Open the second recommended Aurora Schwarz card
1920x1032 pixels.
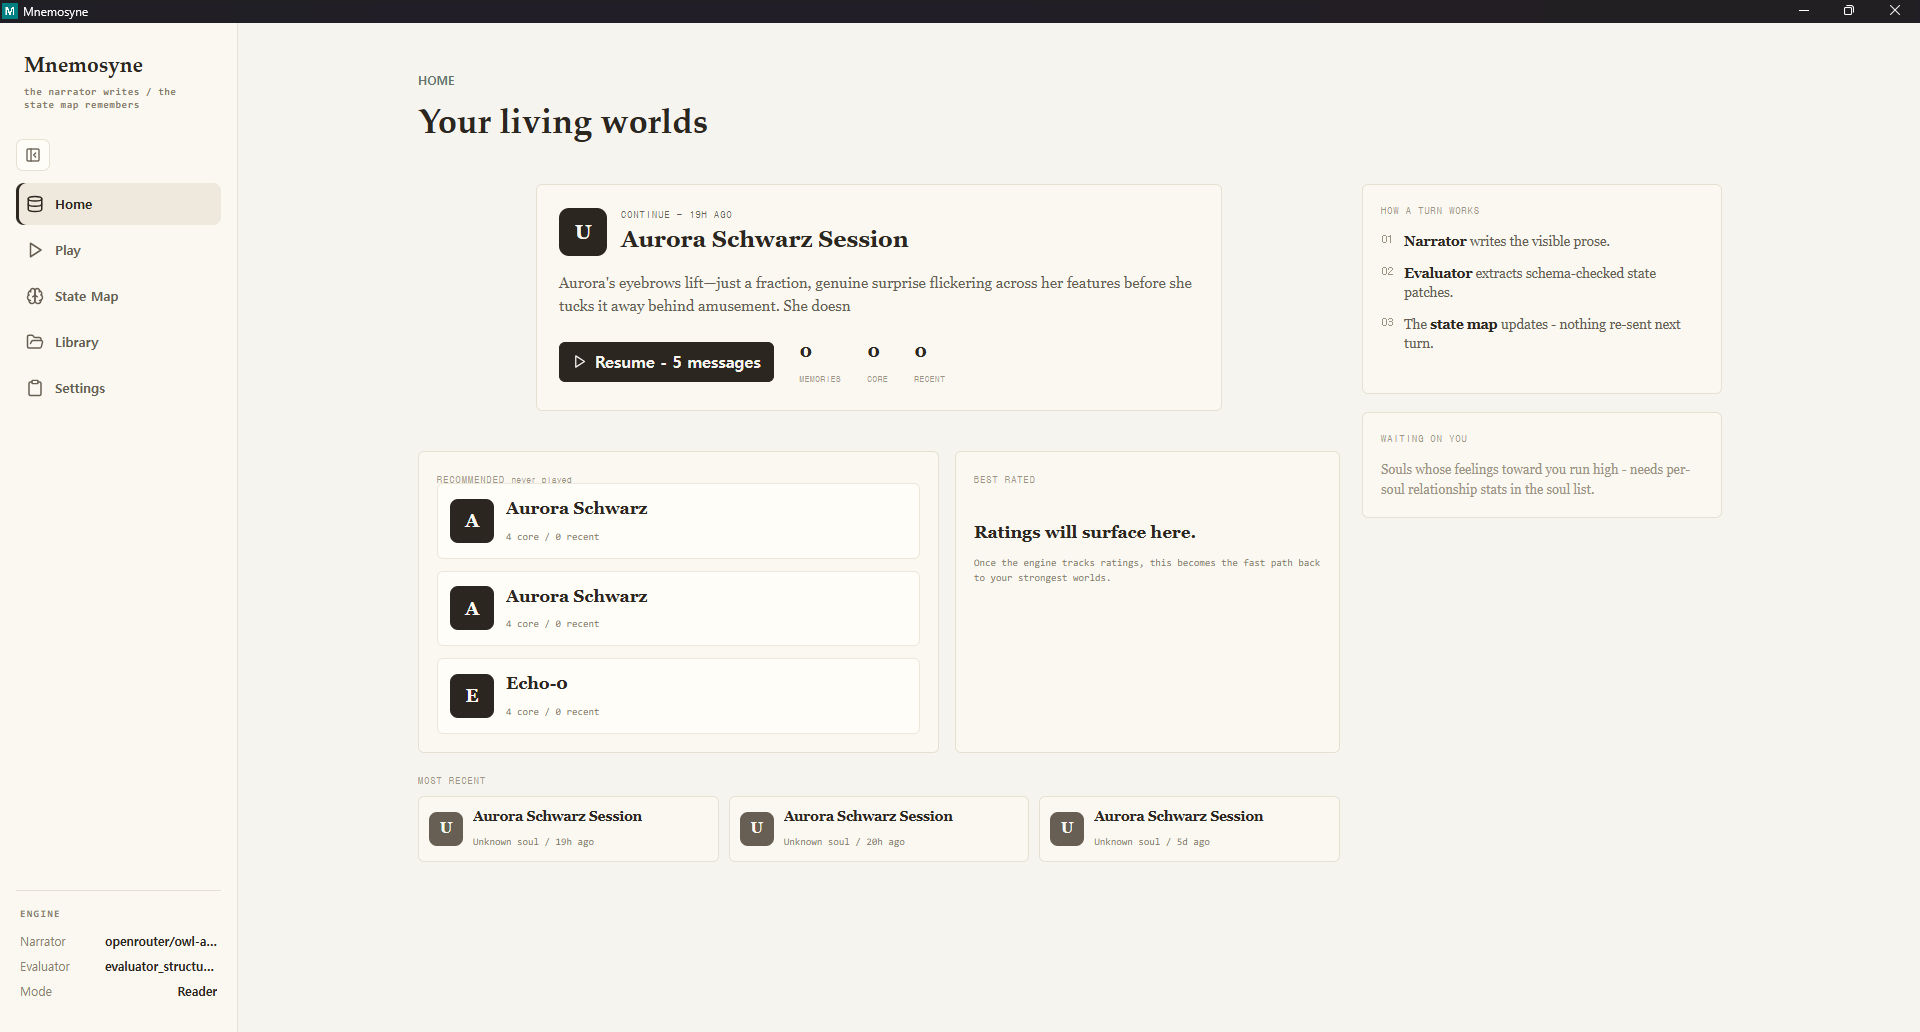[x=678, y=608]
